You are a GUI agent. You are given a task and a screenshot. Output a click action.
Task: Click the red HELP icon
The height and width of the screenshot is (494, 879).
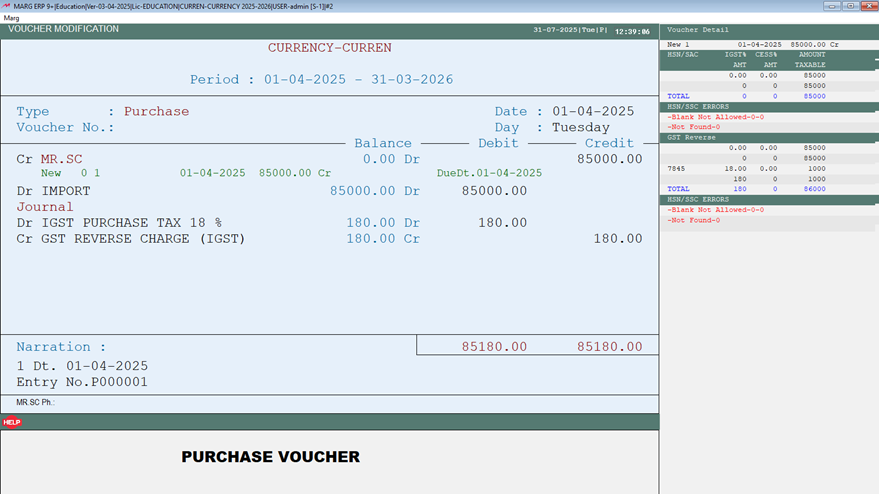point(12,423)
